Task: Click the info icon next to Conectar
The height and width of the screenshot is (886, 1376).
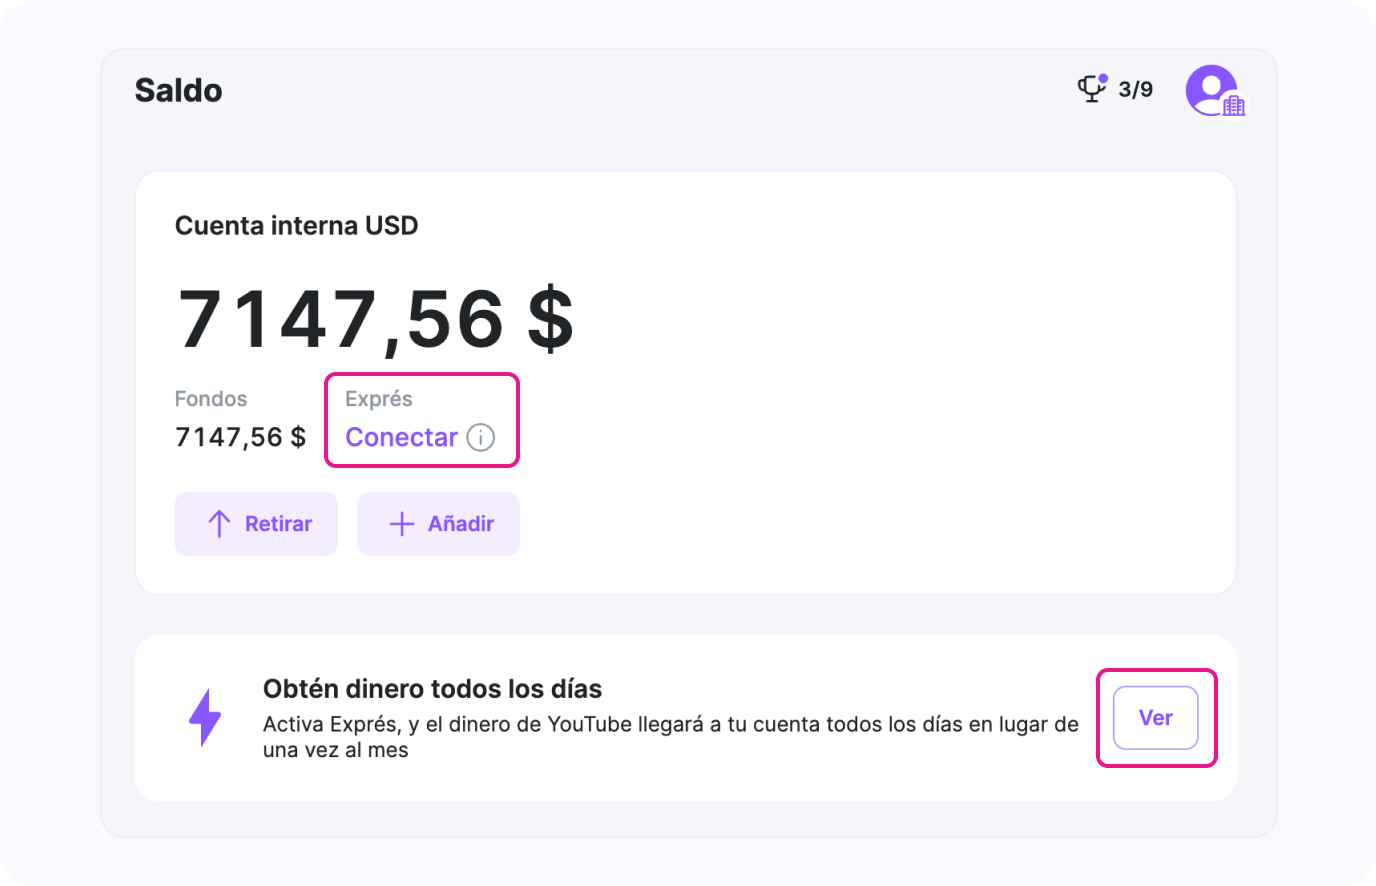Action: [x=481, y=438]
